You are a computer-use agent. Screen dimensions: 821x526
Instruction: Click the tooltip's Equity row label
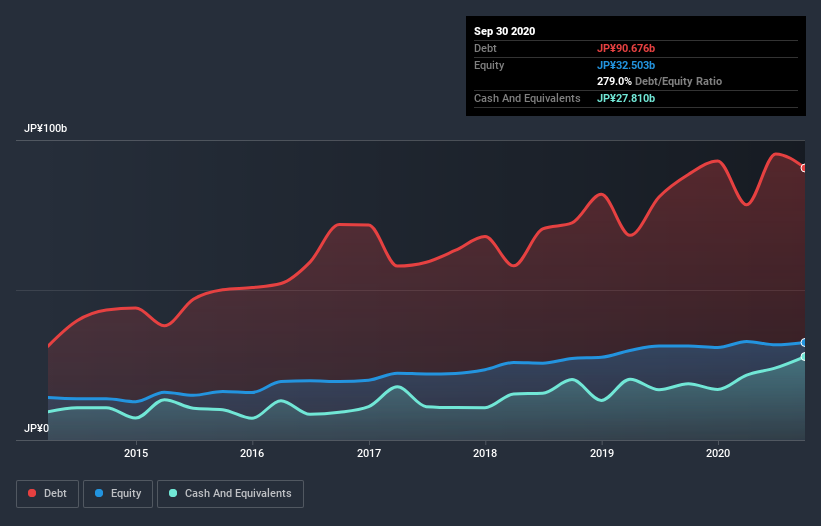tap(489, 65)
